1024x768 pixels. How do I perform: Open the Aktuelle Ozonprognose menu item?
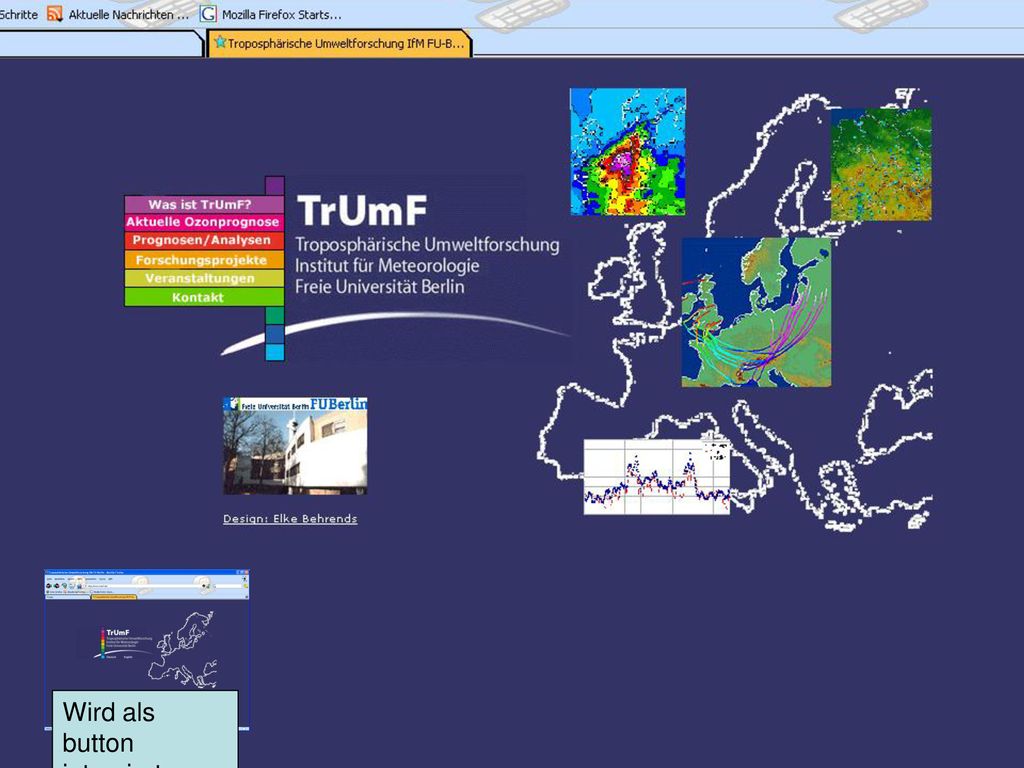click(x=204, y=222)
